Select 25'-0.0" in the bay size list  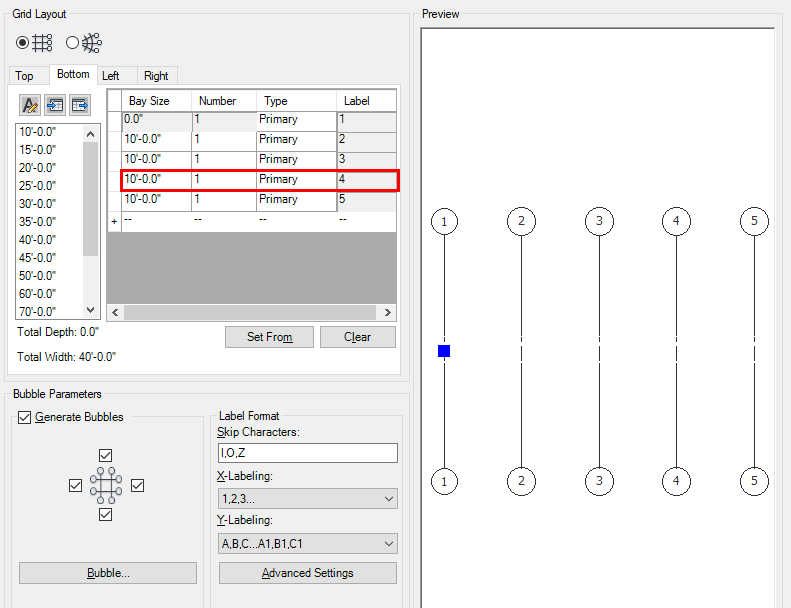point(38,186)
